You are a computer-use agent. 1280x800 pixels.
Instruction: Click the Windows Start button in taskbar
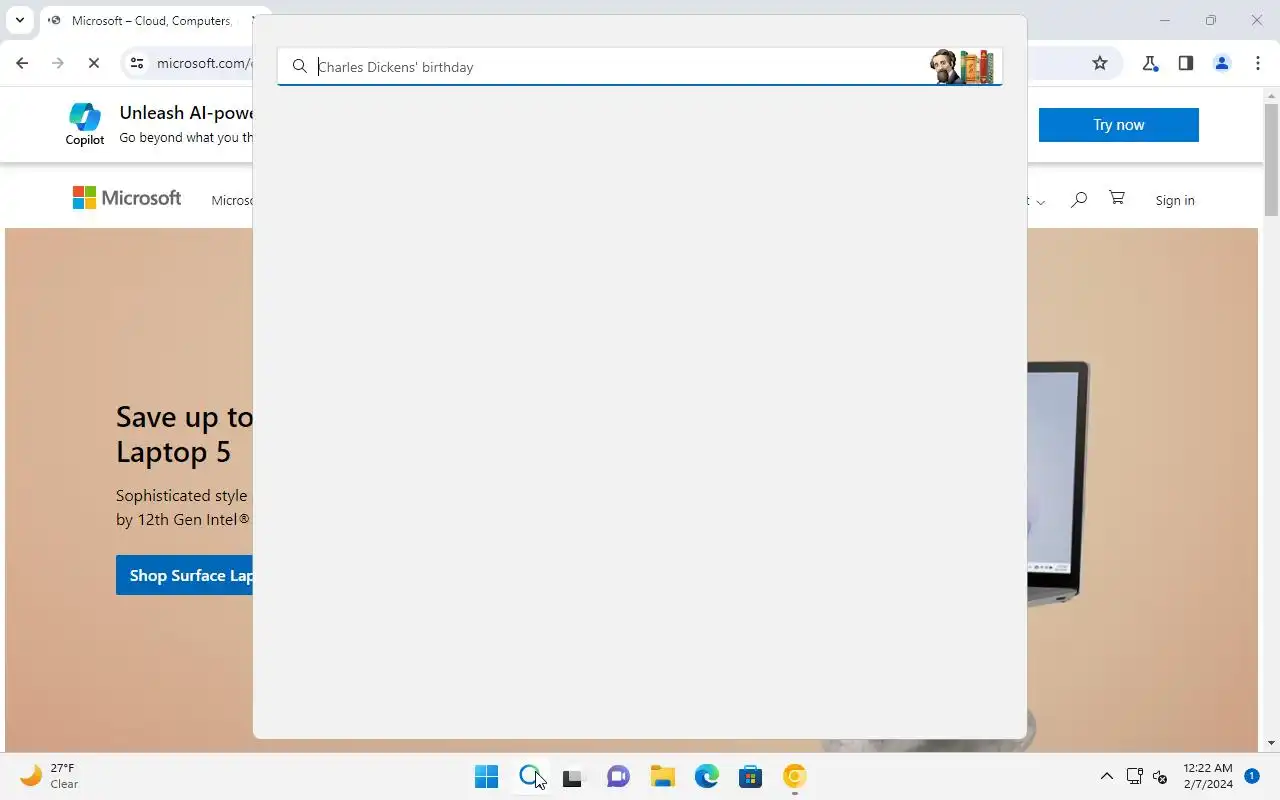click(x=486, y=776)
